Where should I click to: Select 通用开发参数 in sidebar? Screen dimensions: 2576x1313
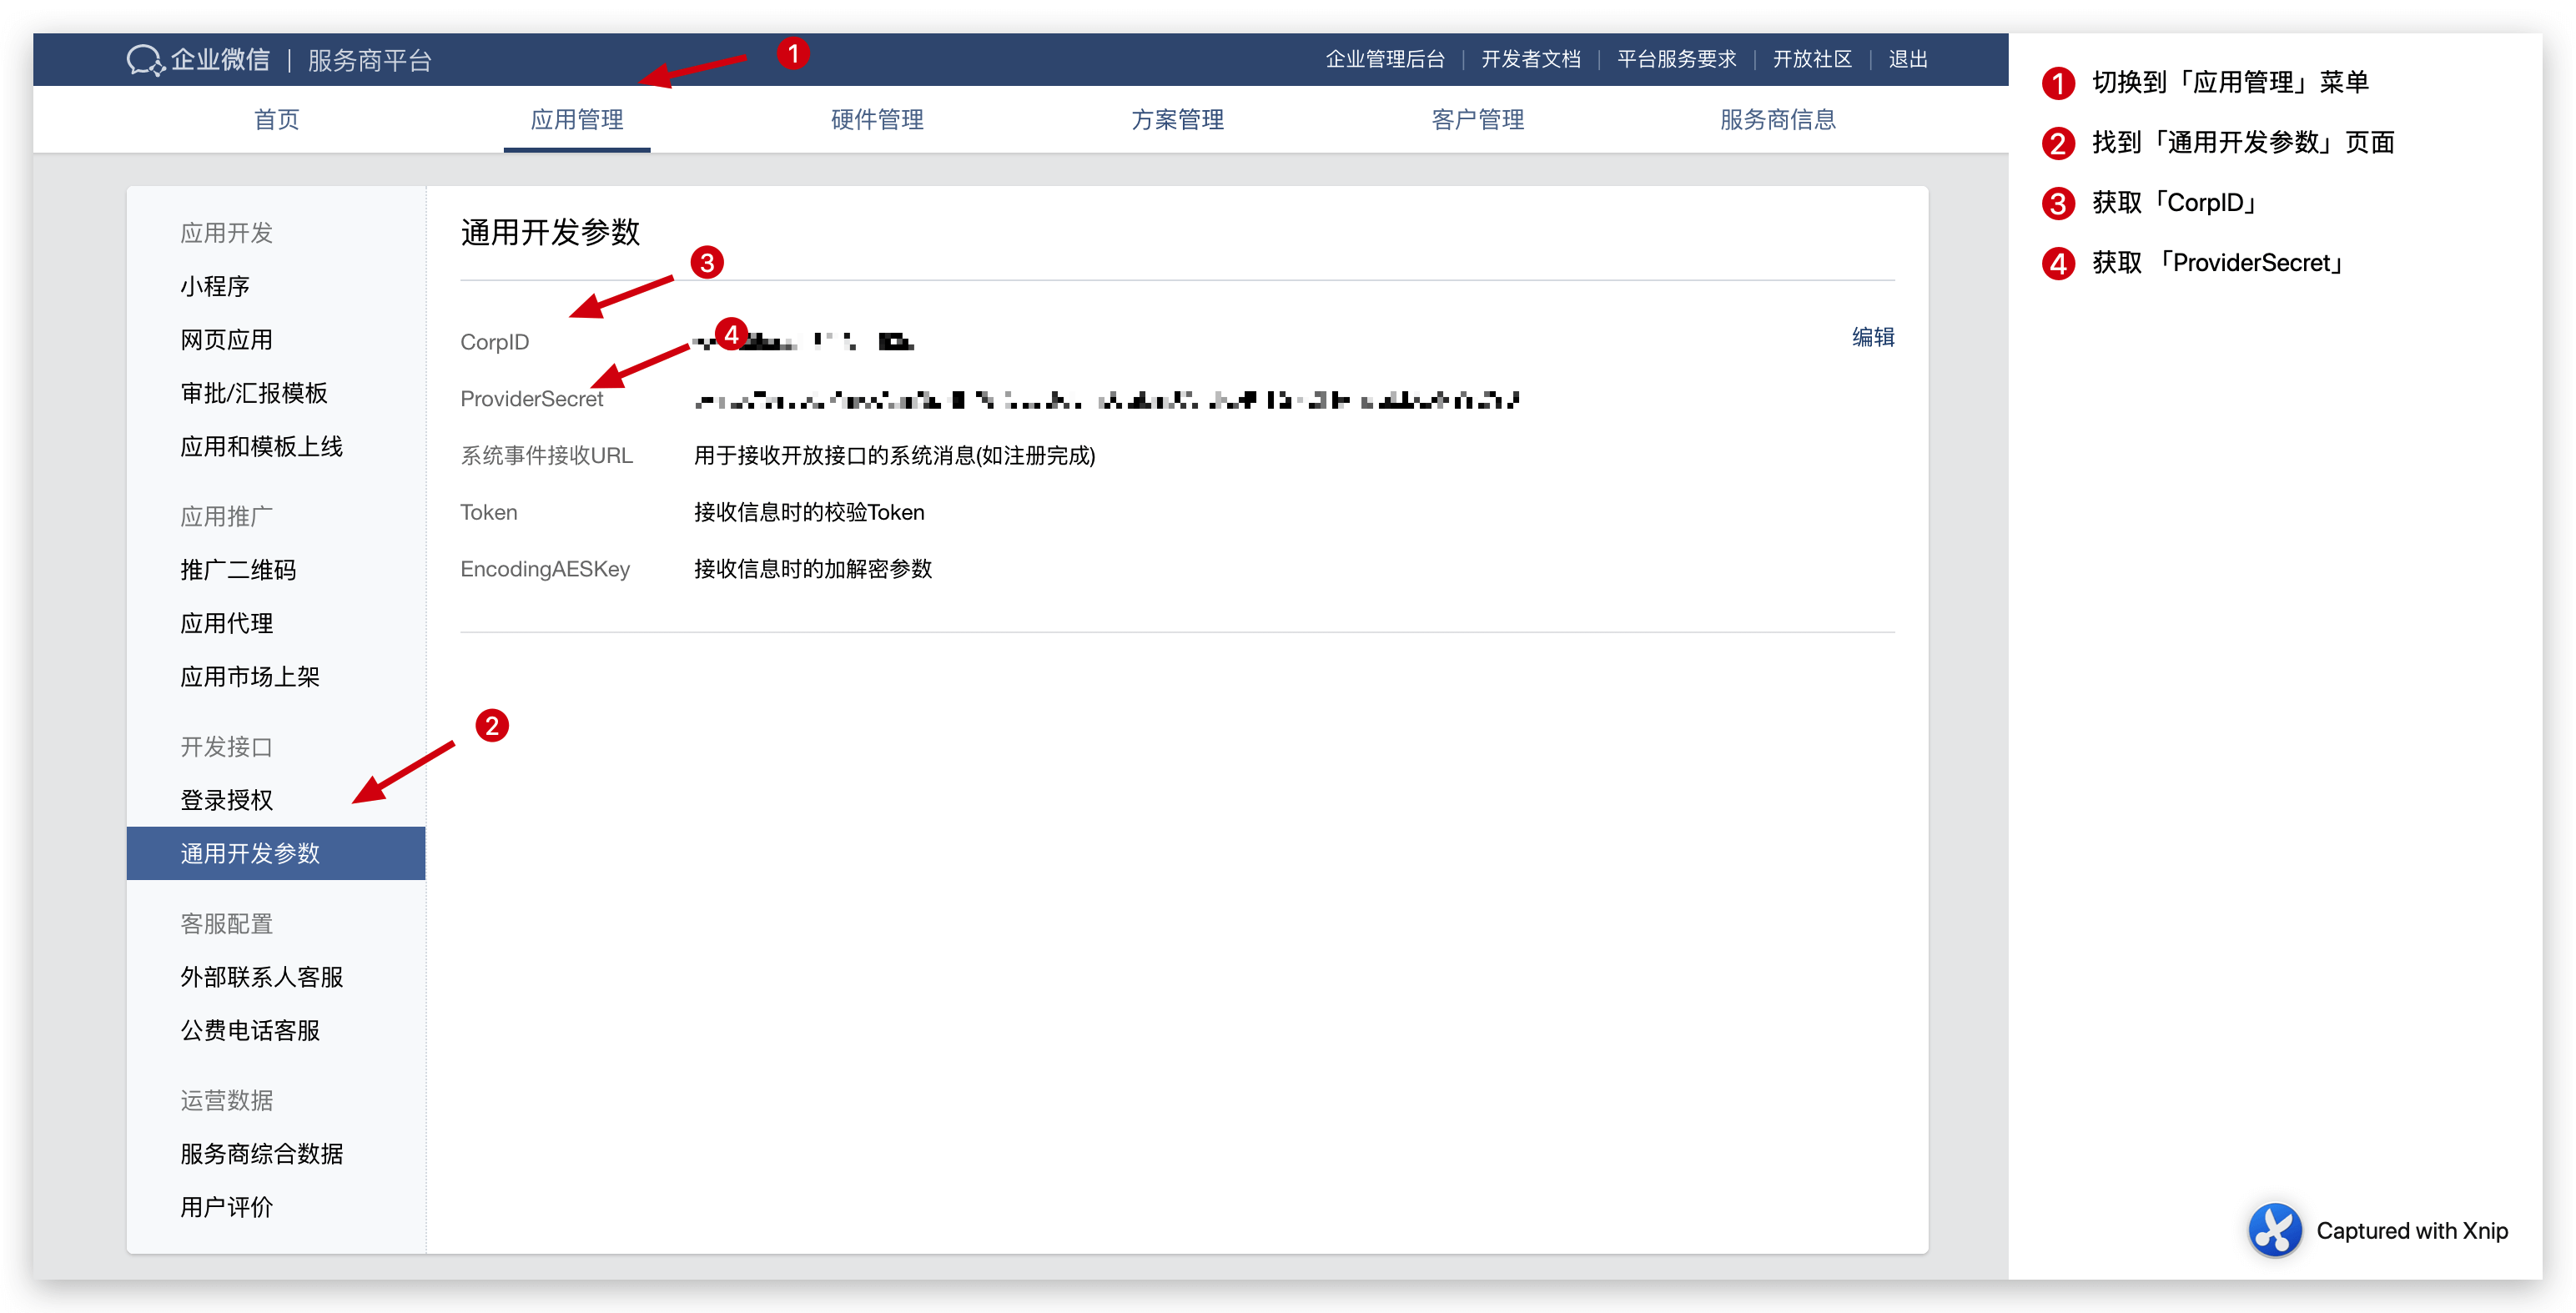click(x=250, y=853)
